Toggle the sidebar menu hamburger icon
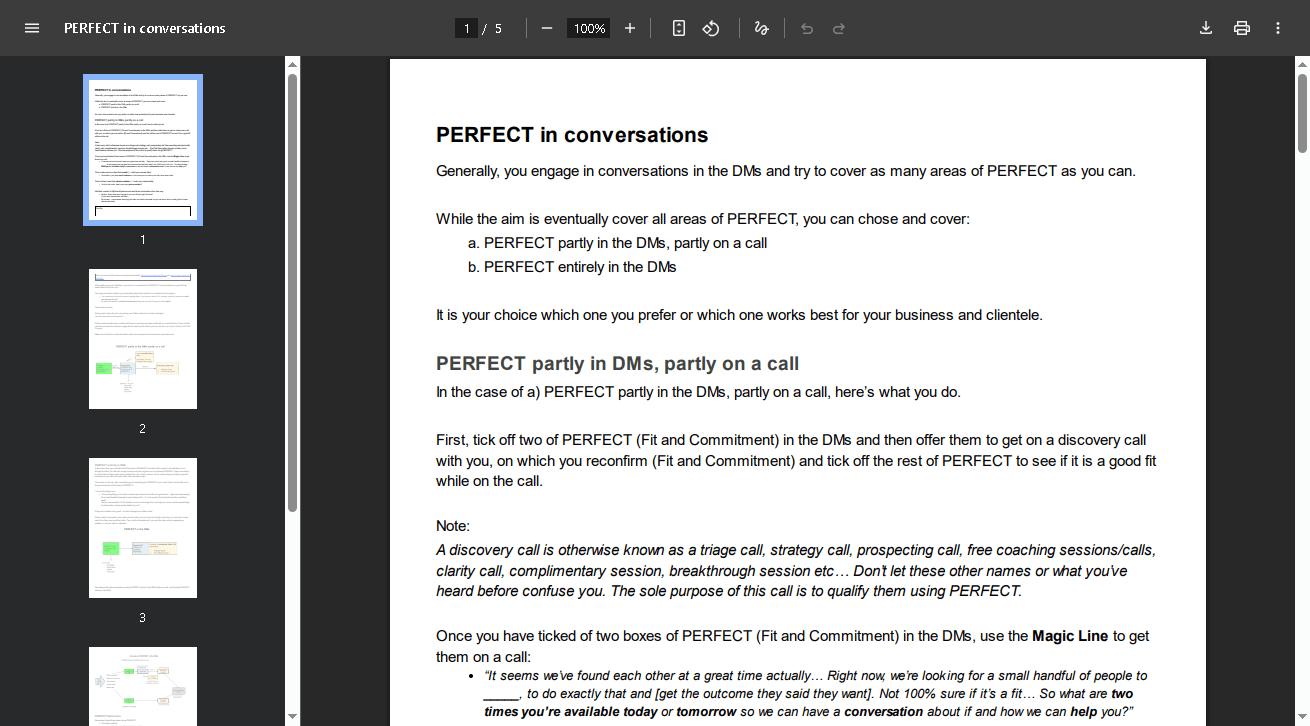Image resolution: width=1310 pixels, height=726 pixels. (x=32, y=28)
